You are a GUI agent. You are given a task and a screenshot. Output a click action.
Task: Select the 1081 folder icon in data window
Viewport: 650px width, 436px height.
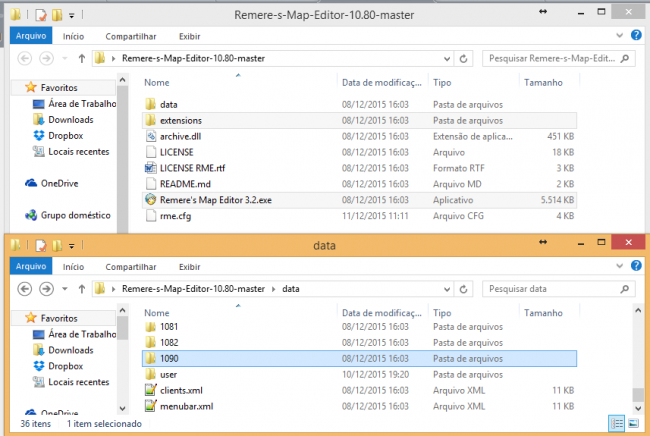click(x=150, y=327)
